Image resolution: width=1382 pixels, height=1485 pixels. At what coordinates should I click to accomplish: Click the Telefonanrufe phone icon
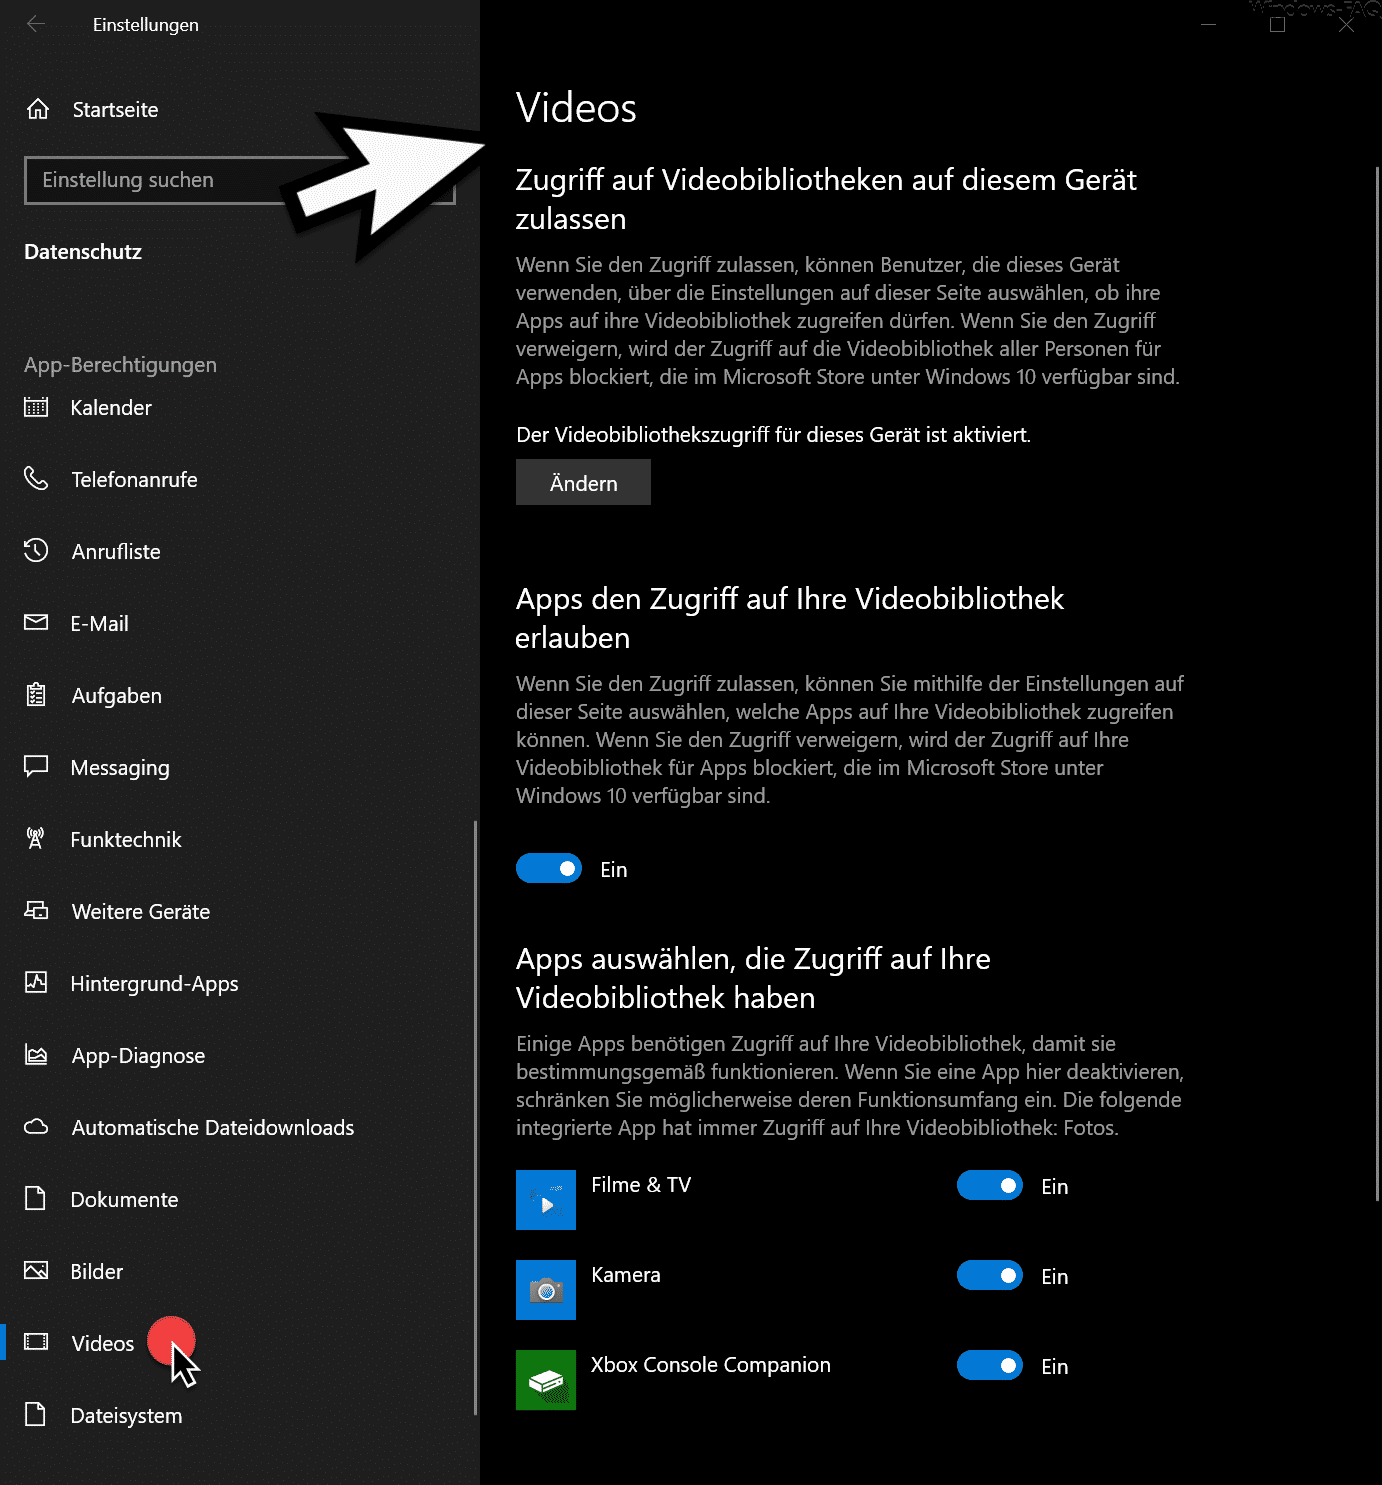pos(36,479)
